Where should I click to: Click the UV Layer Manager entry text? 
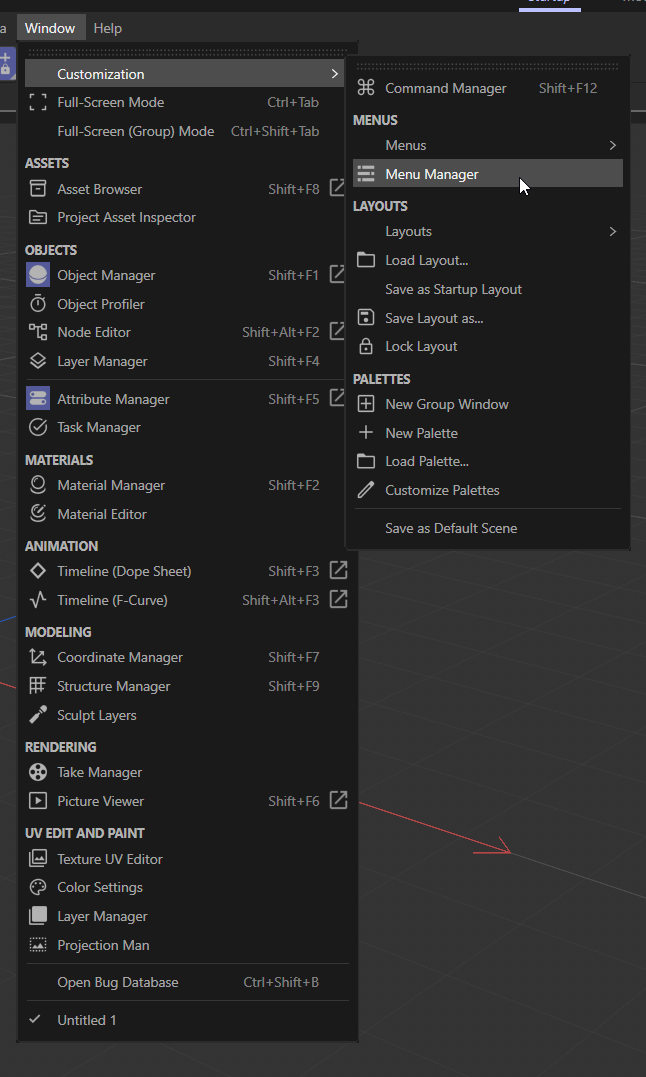[x=102, y=916]
